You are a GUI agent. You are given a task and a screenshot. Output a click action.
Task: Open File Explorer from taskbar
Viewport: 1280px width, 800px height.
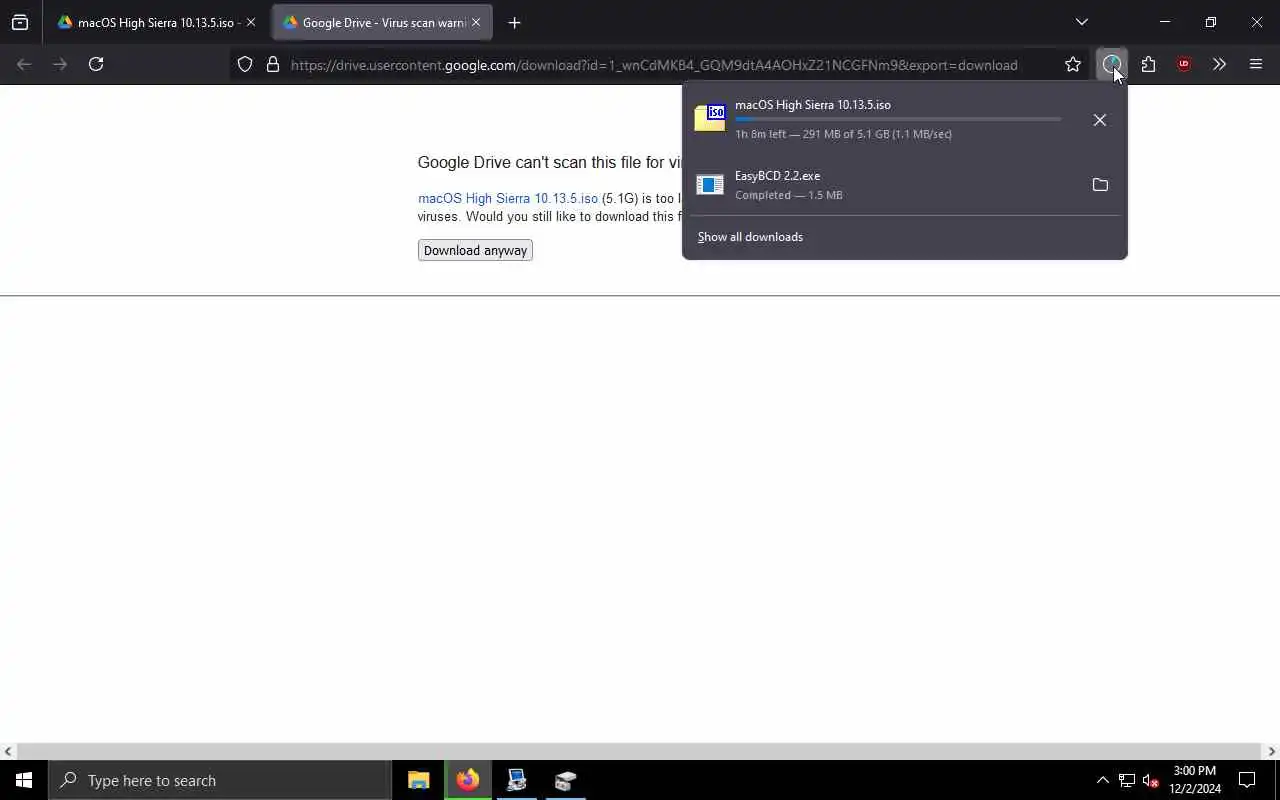pos(418,780)
